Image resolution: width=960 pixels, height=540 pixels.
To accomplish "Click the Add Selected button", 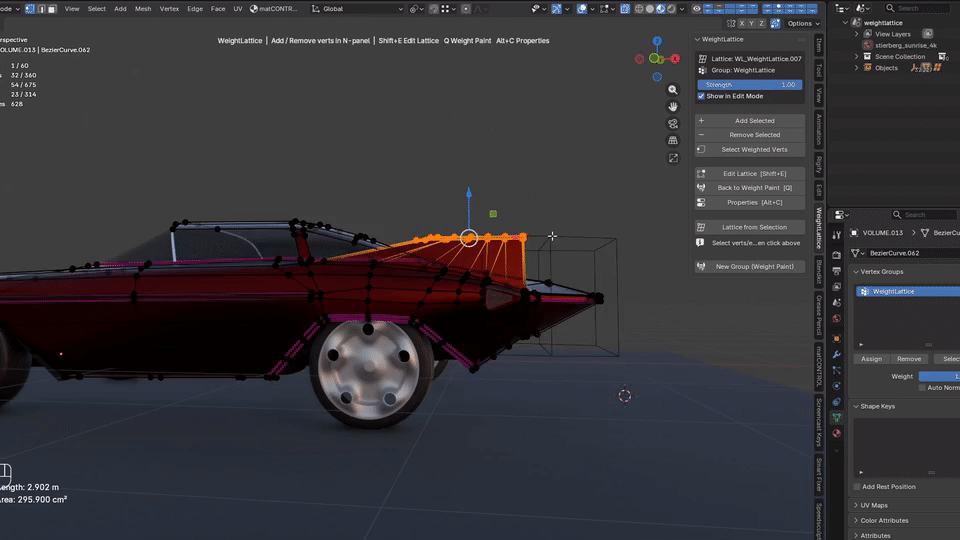I will click(x=750, y=121).
